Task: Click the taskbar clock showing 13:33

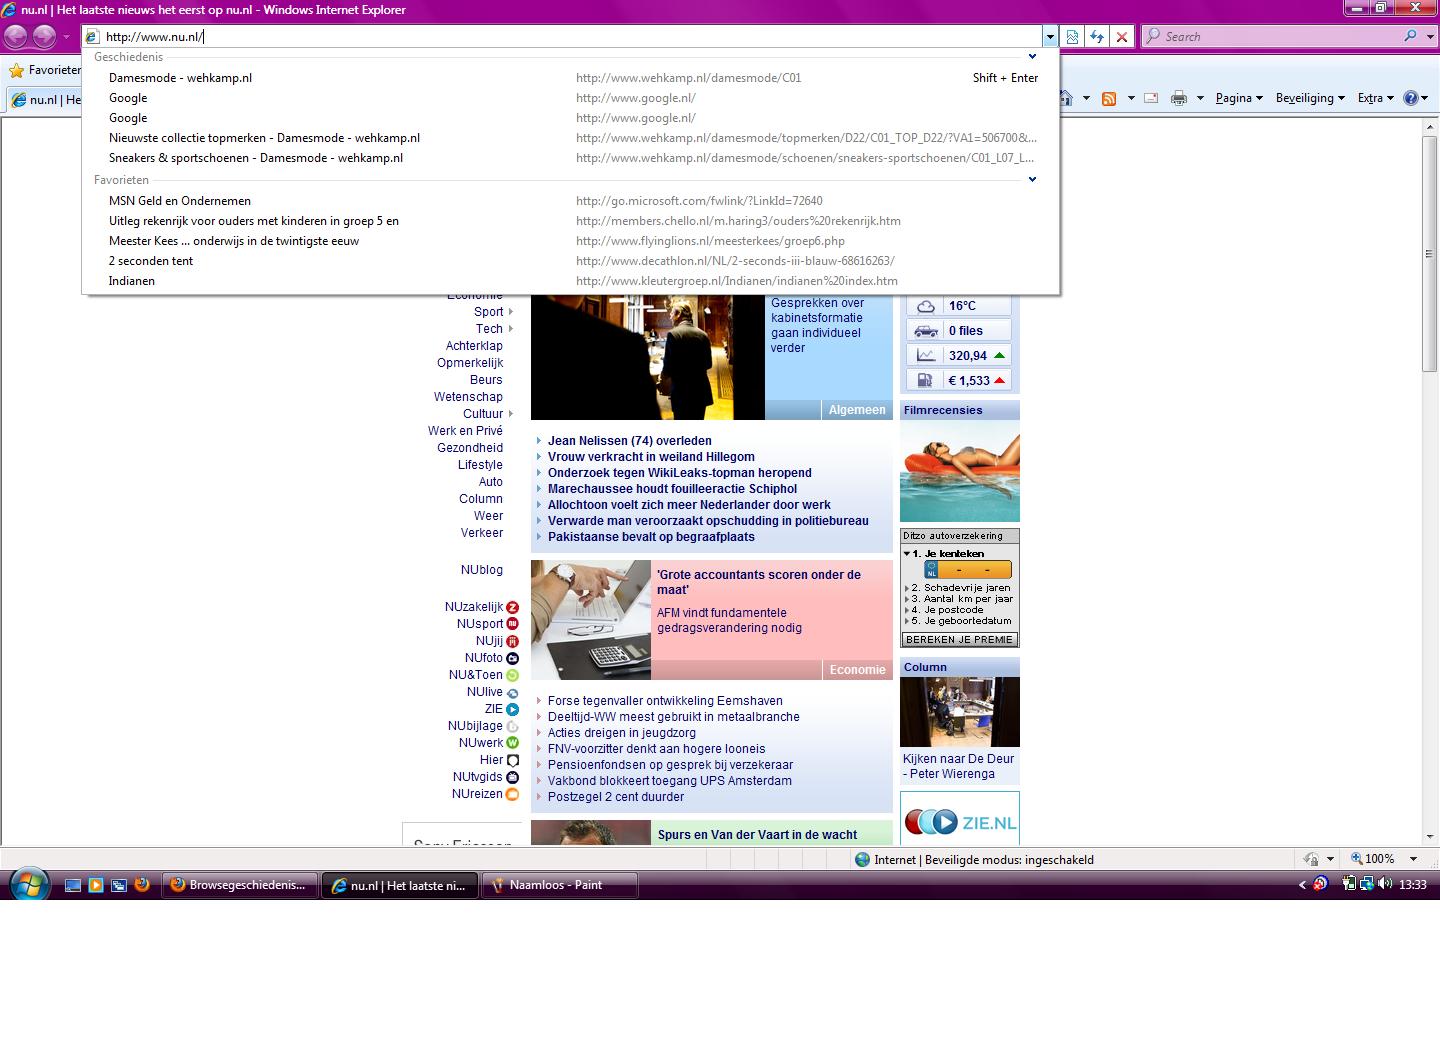Action: [1413, 885]
